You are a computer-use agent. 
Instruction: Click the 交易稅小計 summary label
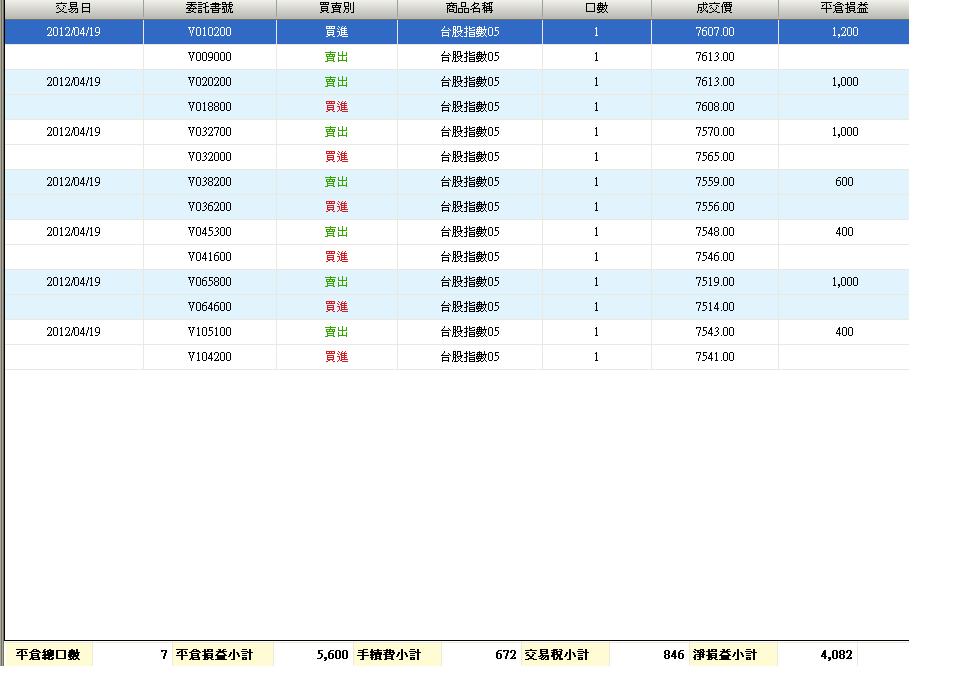click(556, 655)
